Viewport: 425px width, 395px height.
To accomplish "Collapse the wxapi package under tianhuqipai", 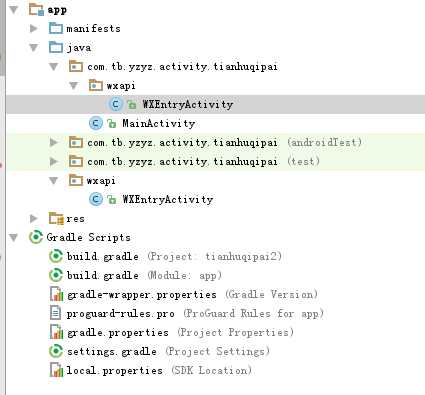I will coord(73,86).
